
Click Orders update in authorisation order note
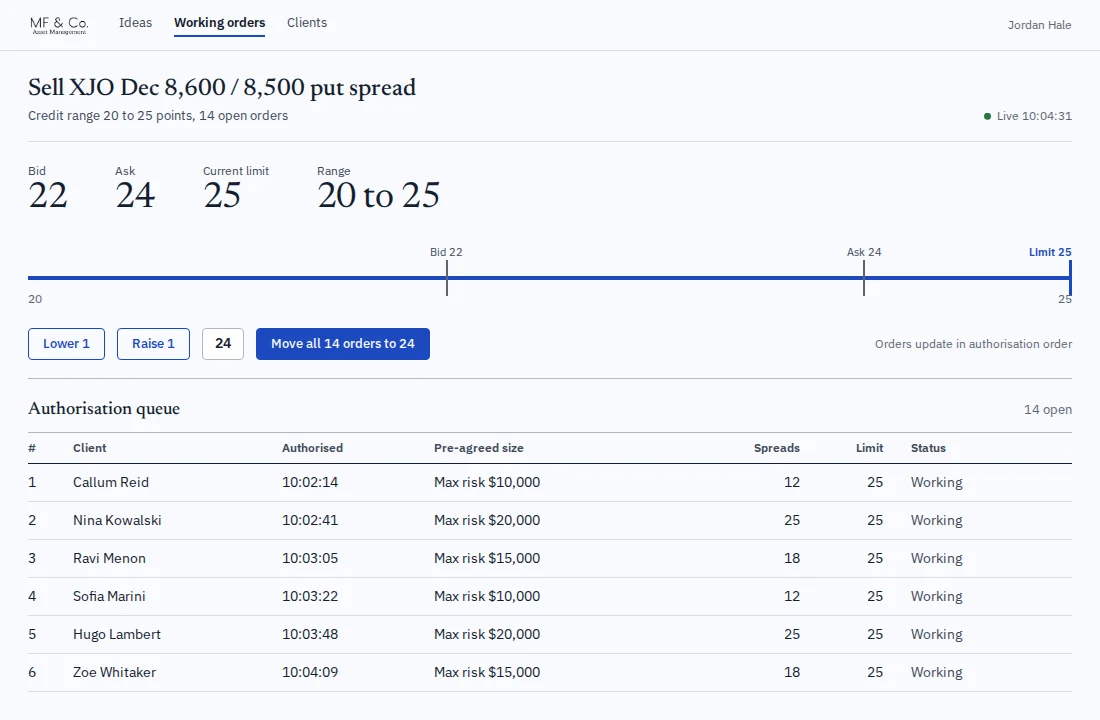973,345
